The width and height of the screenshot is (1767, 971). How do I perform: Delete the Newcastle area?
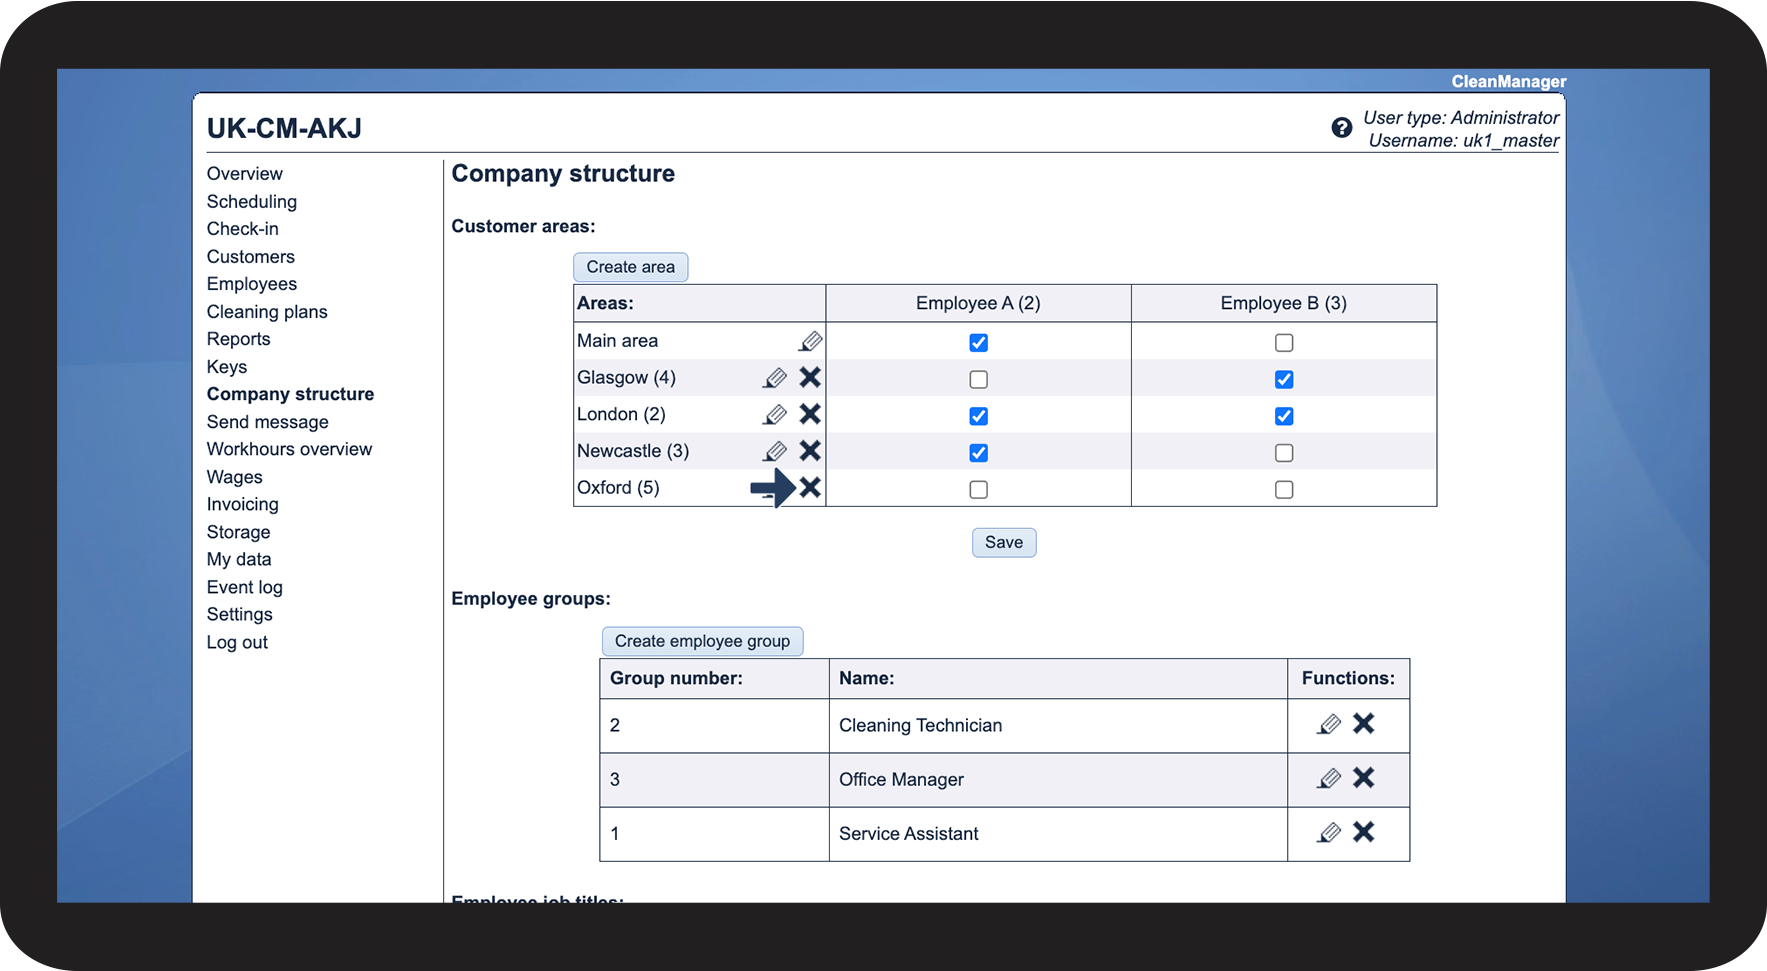810,451
